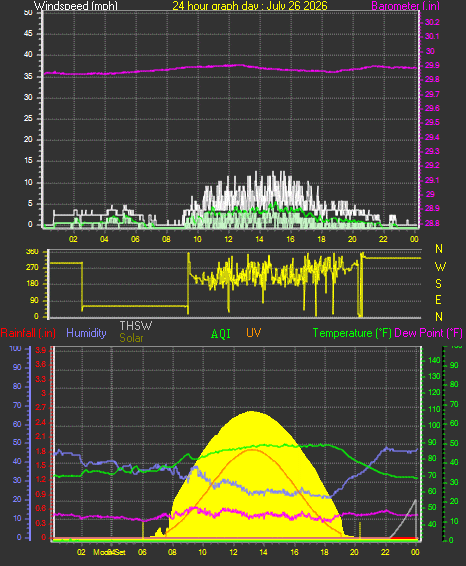
Task: Click the UV legend label
Action: click(253, 333)
